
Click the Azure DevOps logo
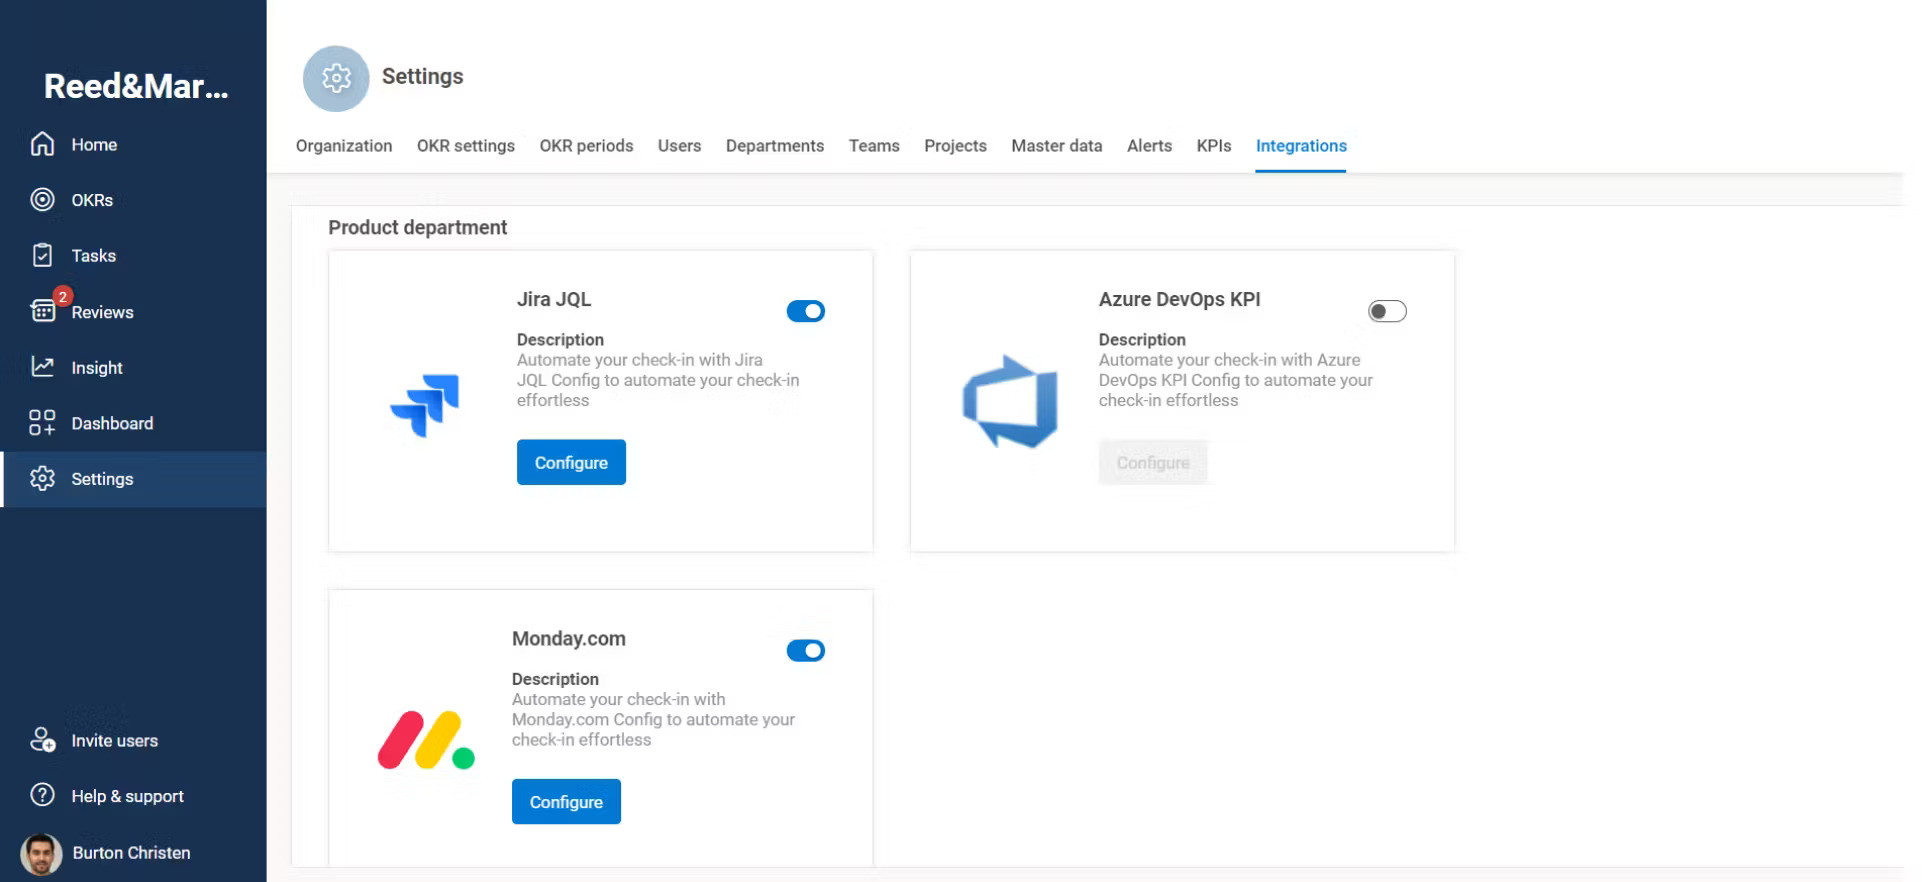[1010, 402]
